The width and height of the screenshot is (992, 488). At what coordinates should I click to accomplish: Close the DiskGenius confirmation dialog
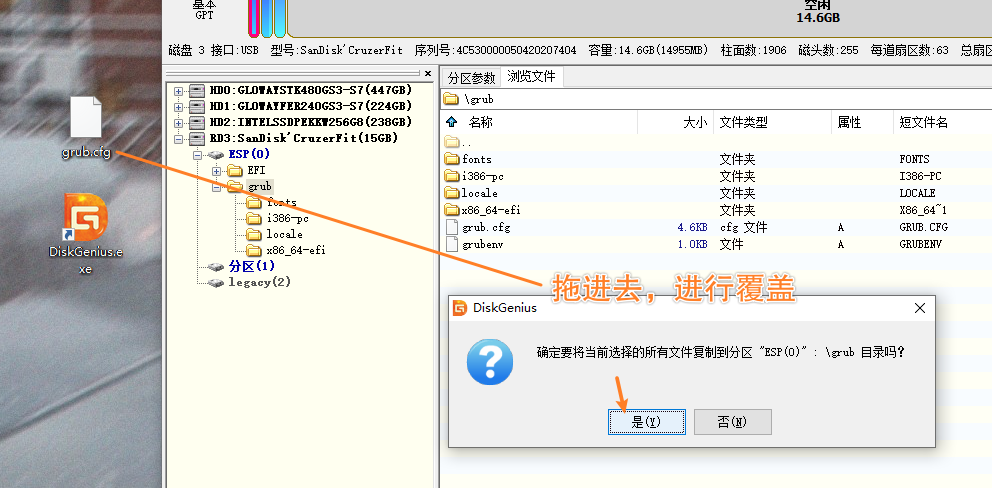pyautogui.click(x=920, y=308)
